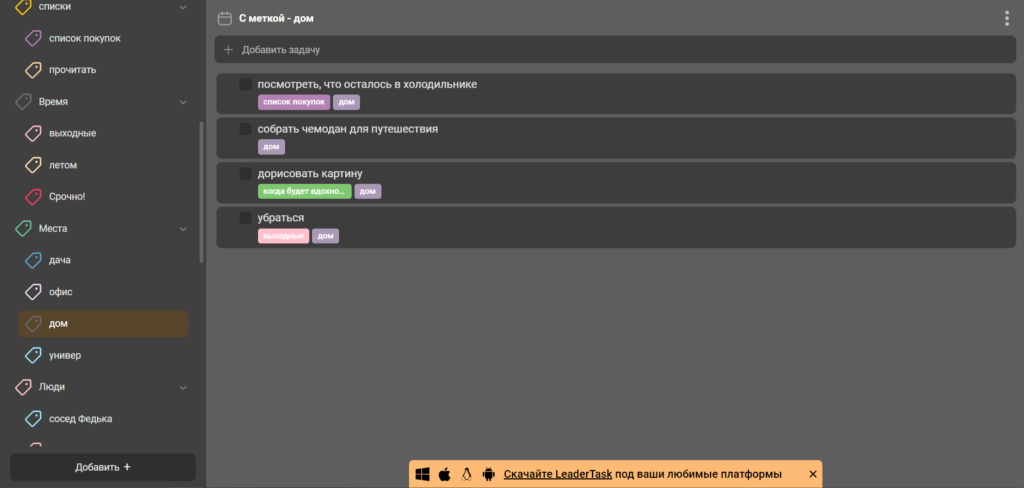
Task: Collapse the "Люди" group chevron
Action: pyautogui.click(x=183, y=387)
